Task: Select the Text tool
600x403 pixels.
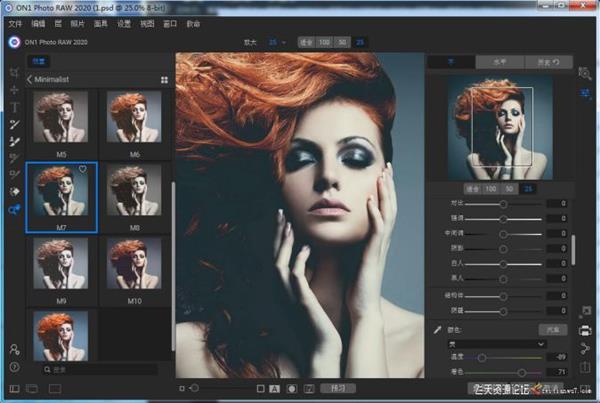Action: pyautogui.click(x=14, y=106)
